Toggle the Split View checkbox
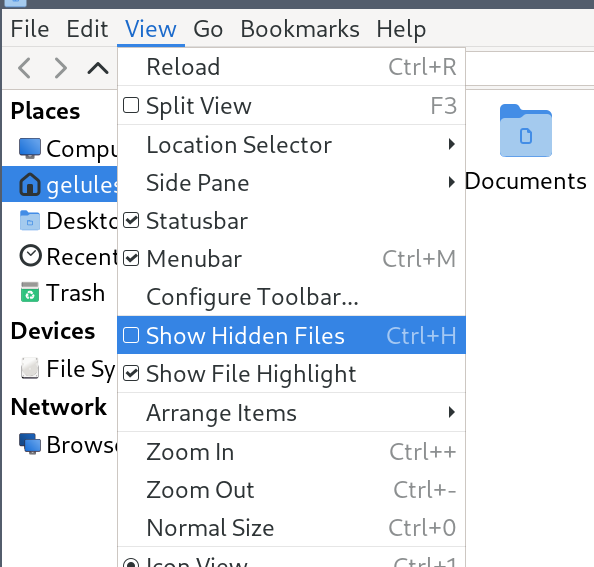594x567 pixels. point(131,105)
